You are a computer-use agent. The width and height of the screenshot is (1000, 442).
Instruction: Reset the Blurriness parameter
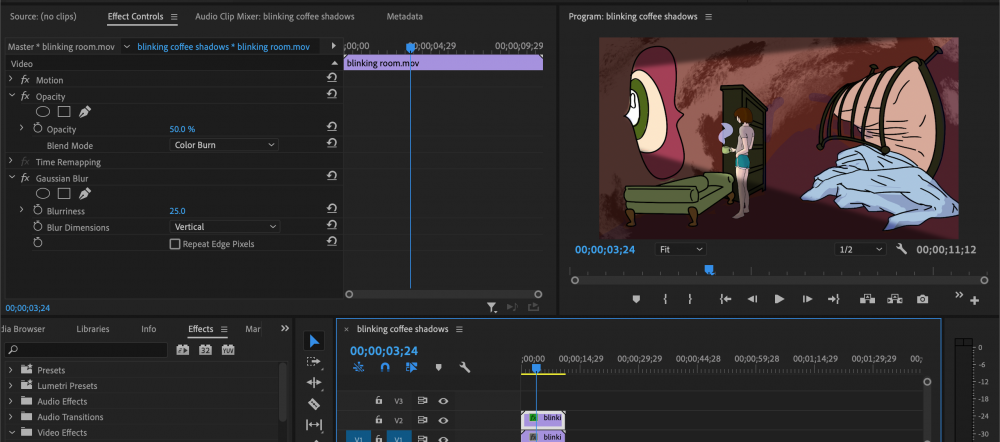pos(332,209)
